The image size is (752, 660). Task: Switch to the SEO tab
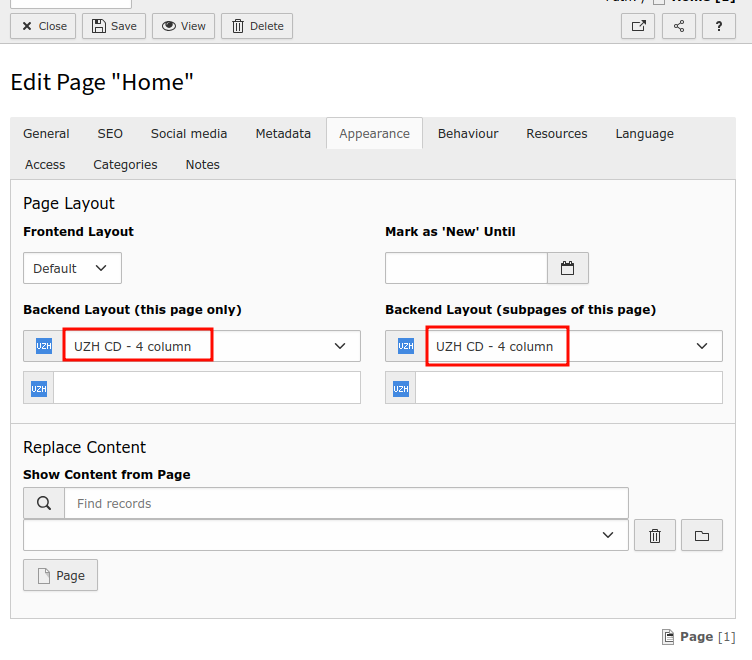point(110,133)
